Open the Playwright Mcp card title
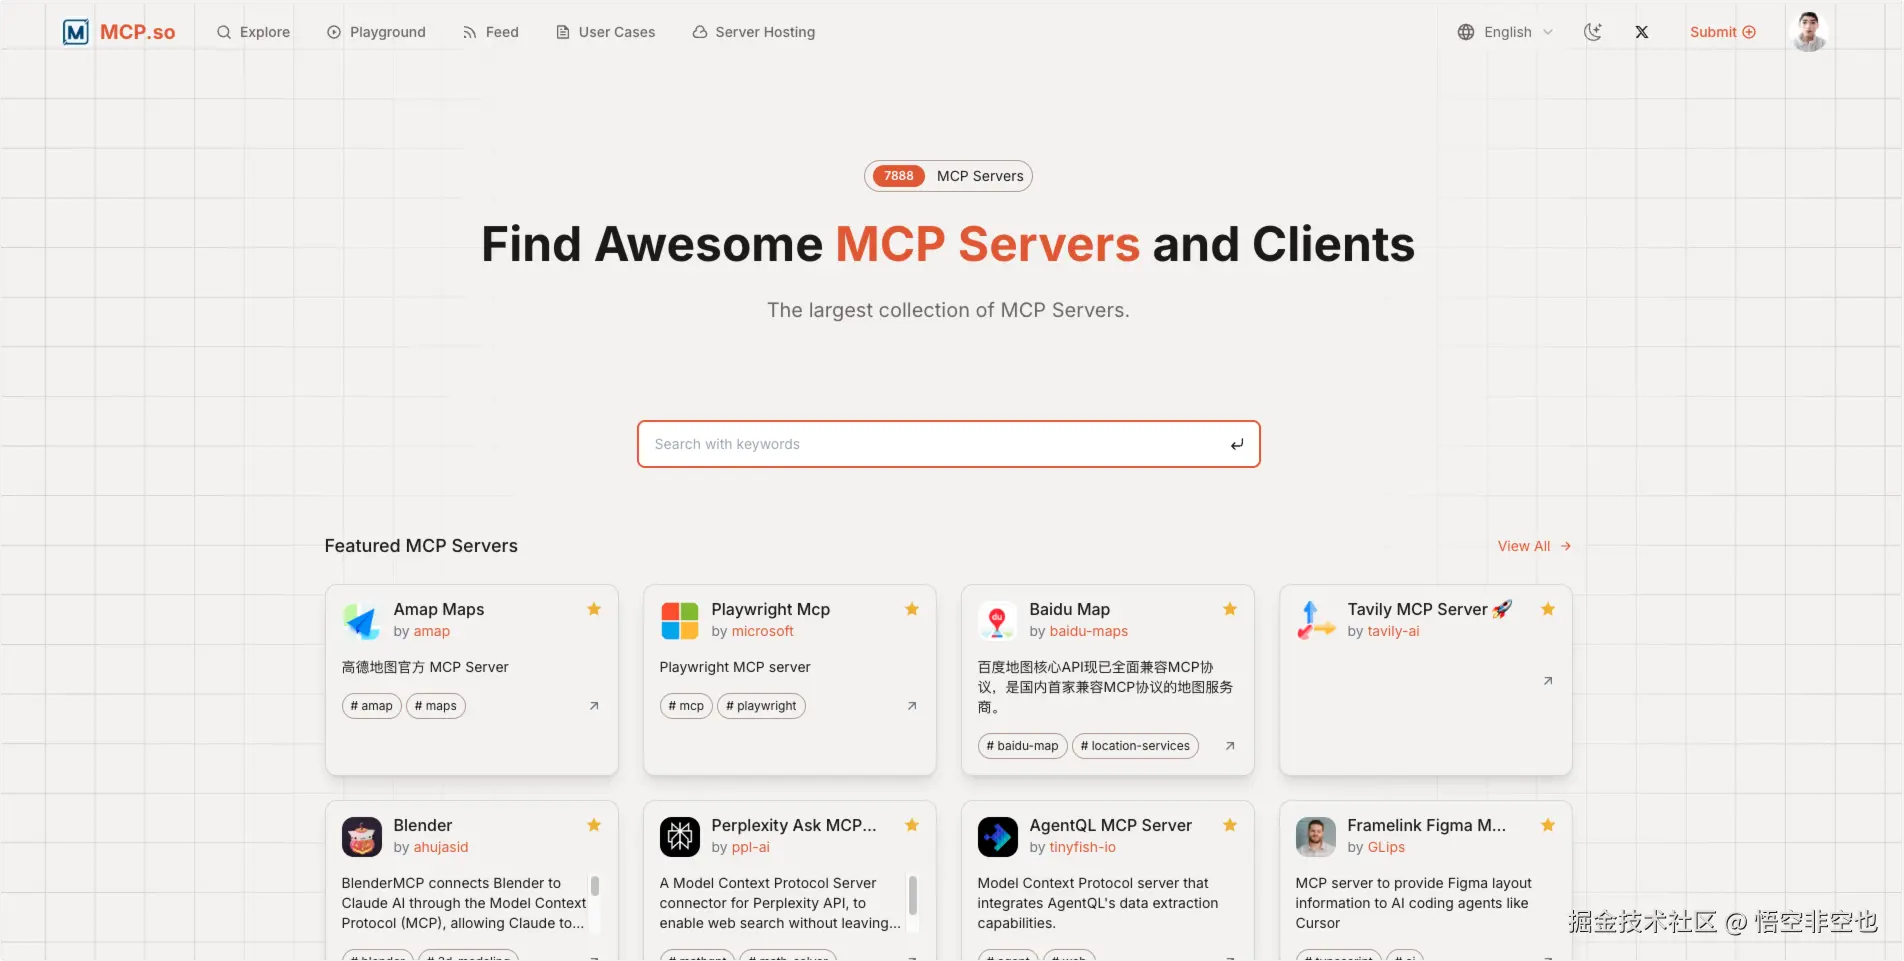 coord(771,609)
